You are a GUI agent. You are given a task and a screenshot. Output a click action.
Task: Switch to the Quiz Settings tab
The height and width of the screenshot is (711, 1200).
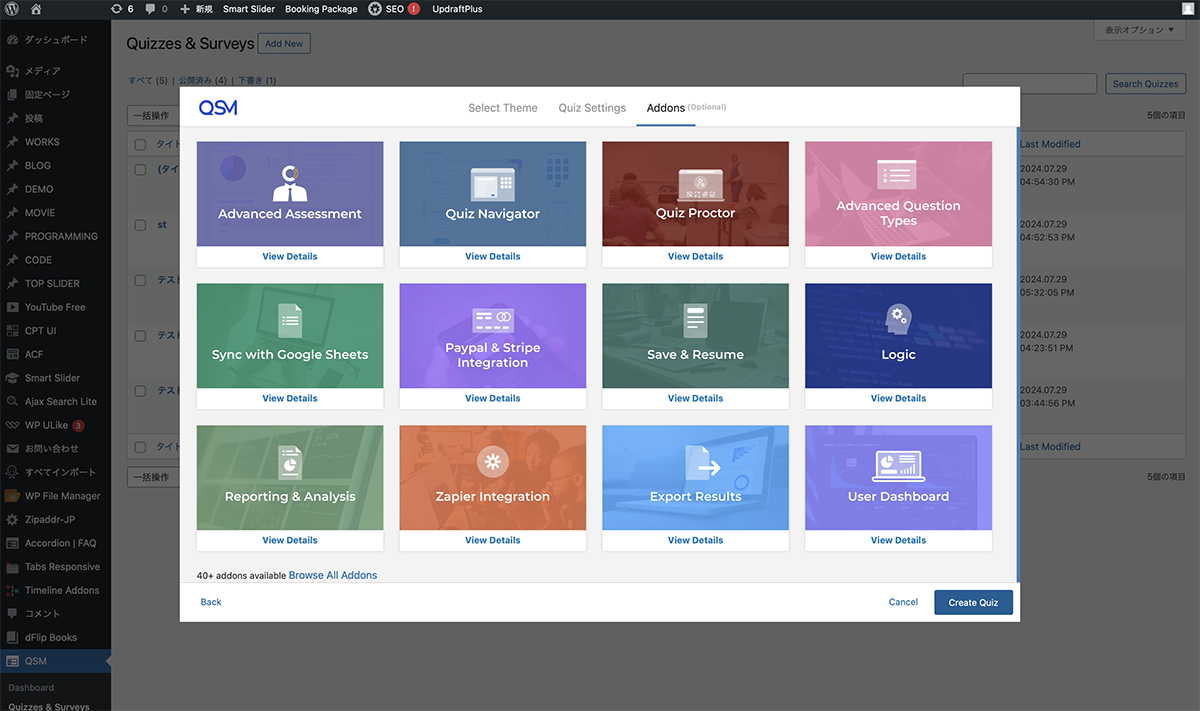pos(592,108)
